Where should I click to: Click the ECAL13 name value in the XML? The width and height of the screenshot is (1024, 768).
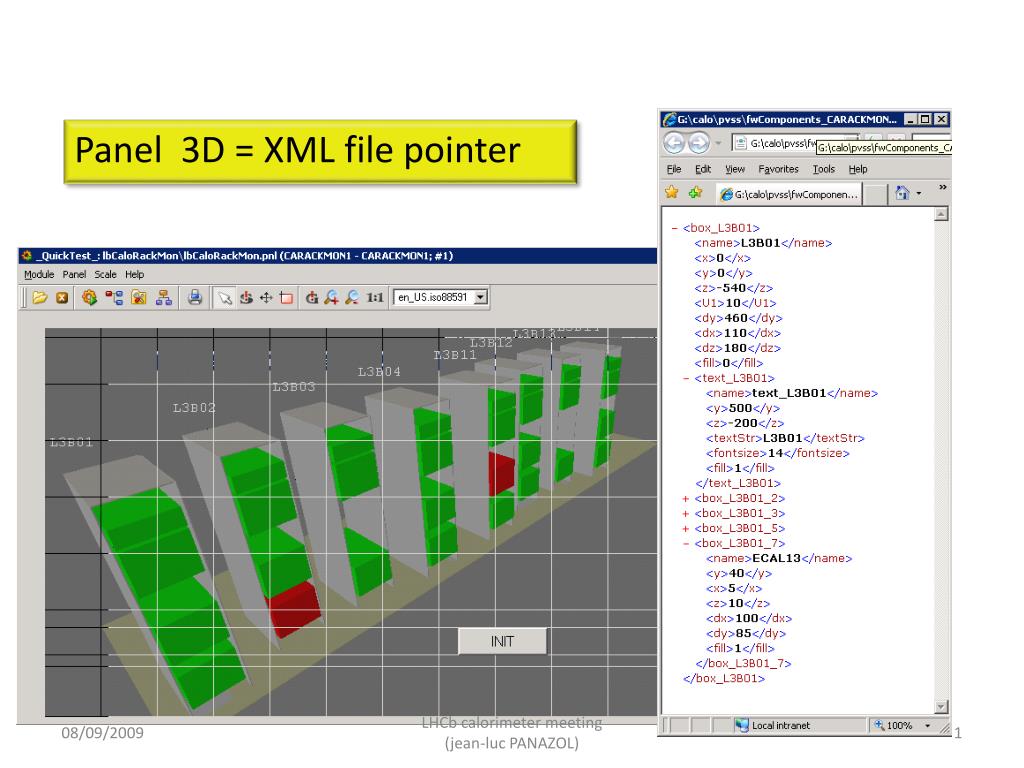(x=776, y=558)
